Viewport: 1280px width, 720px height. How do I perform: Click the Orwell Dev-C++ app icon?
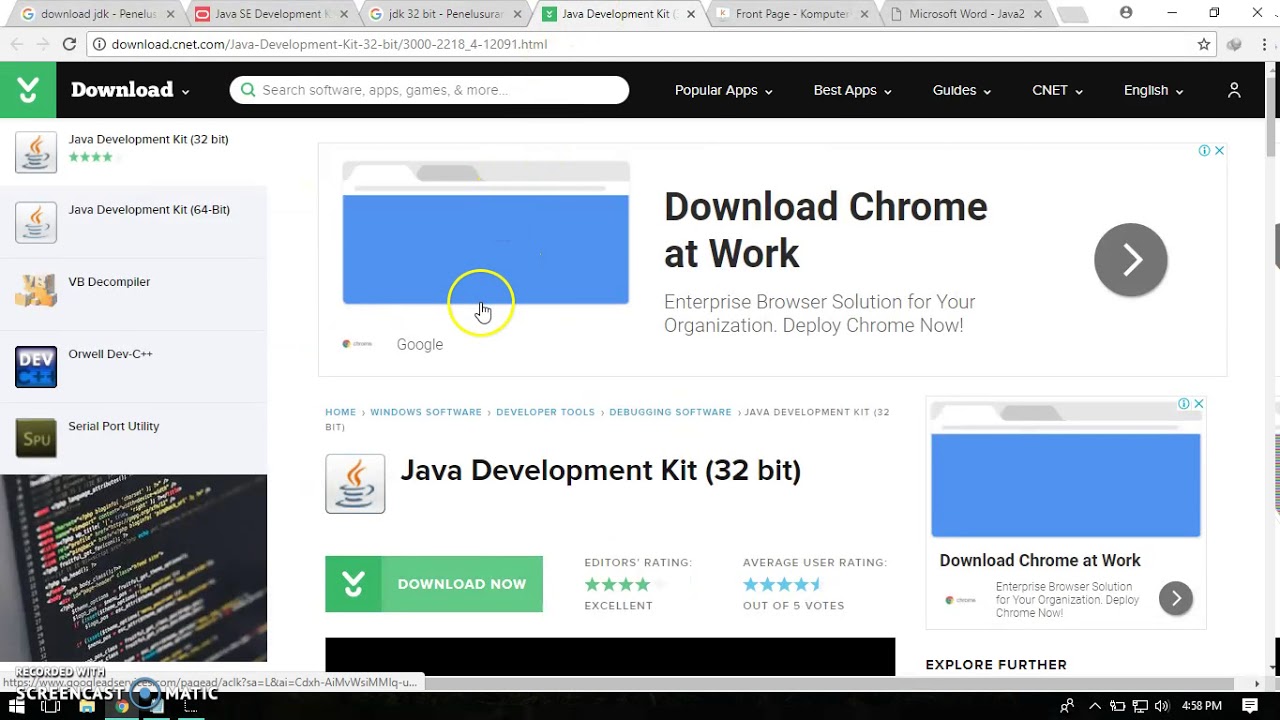[x=36, y=367]
